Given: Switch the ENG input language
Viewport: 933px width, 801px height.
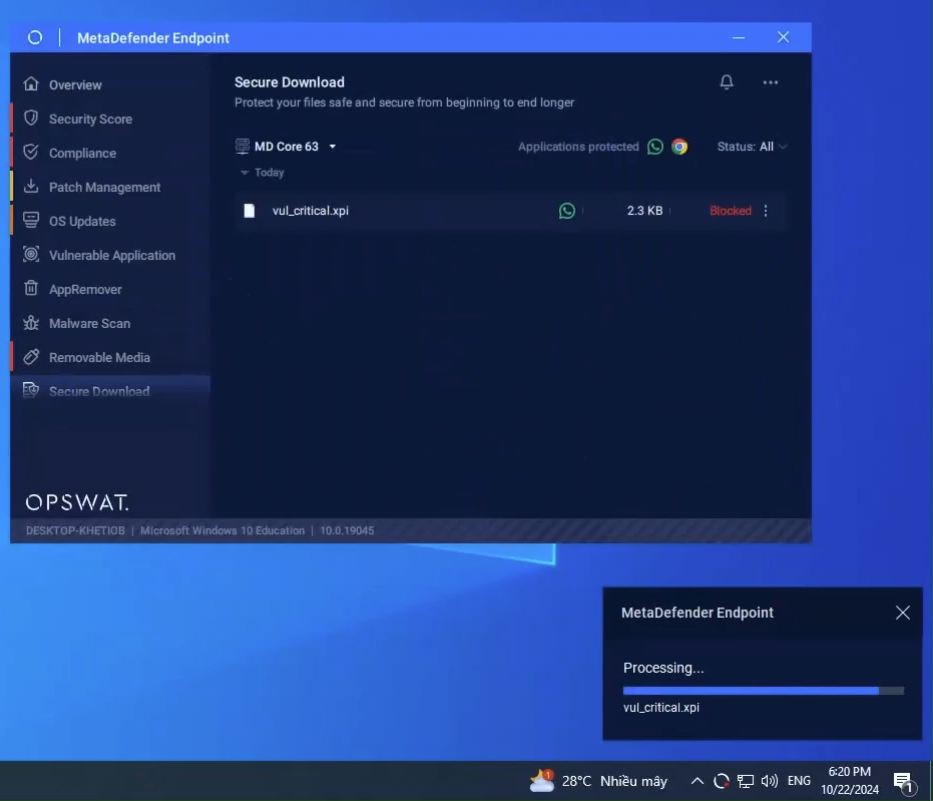Looking at the screenshot, I should coord(799,781).
